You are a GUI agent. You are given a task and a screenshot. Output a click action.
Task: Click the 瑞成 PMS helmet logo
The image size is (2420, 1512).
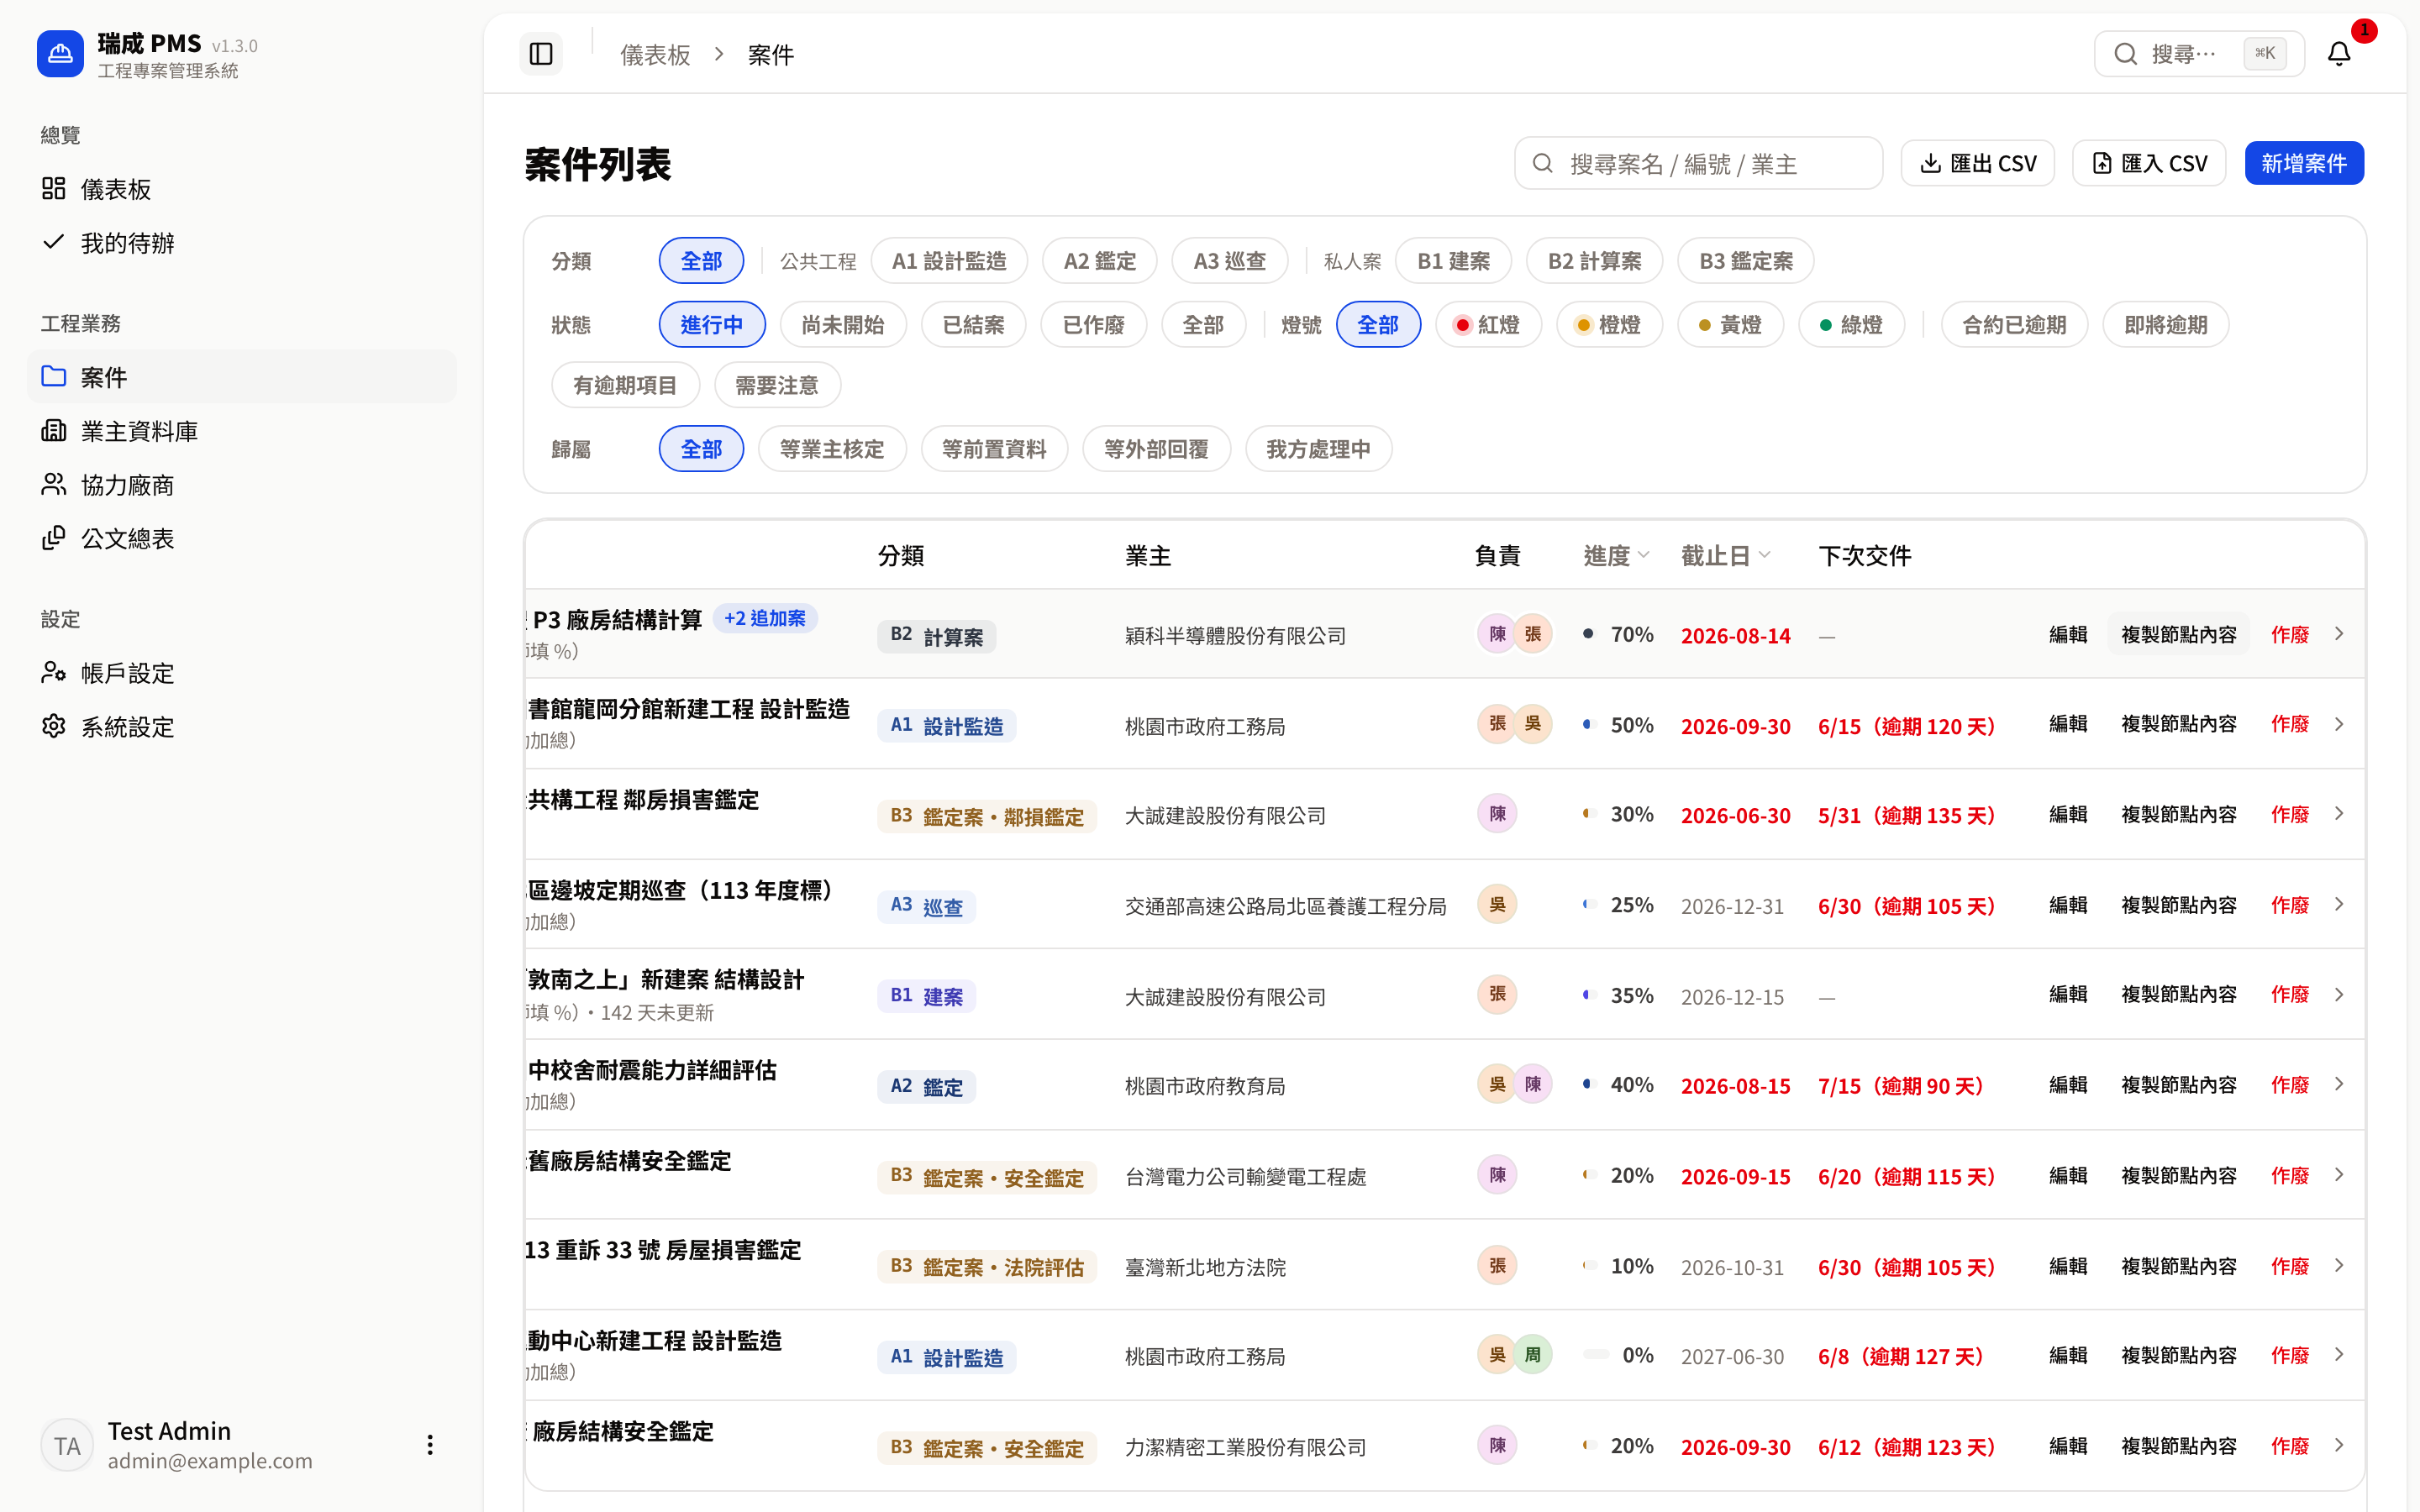click(60, 54)
